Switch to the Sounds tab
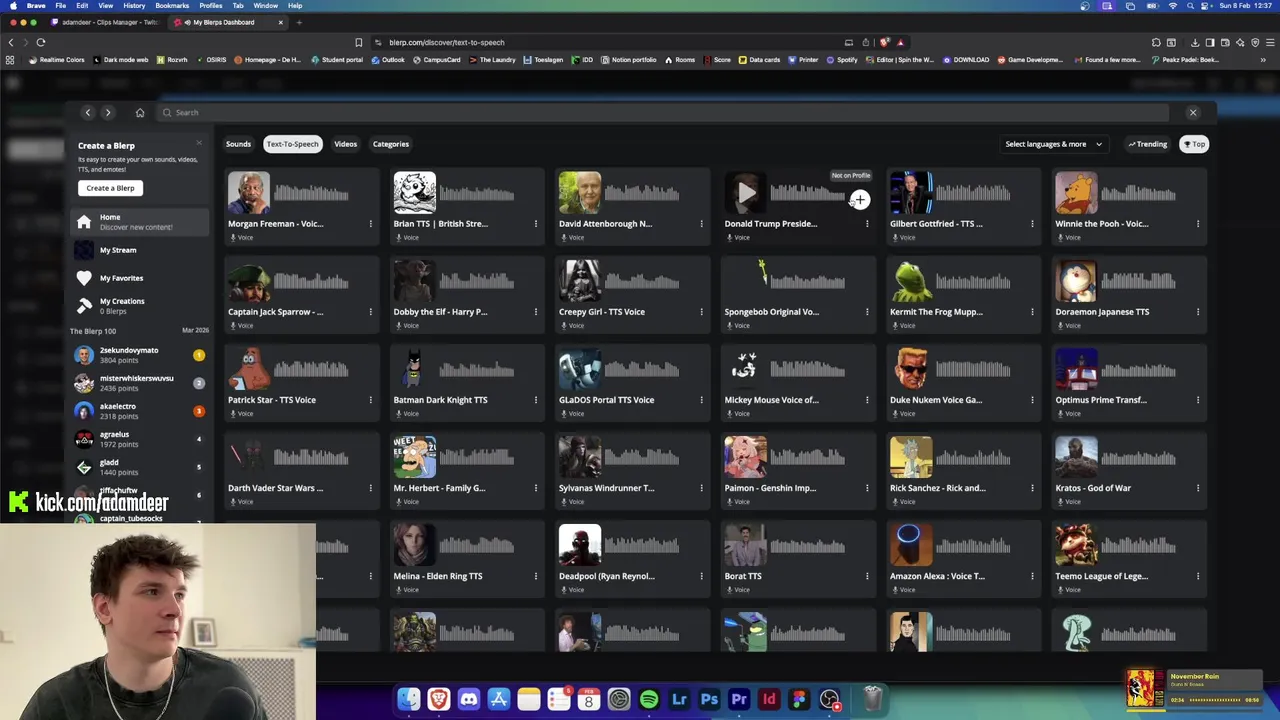Screen dimensions: 1280x720 click(x=238, y=144)
